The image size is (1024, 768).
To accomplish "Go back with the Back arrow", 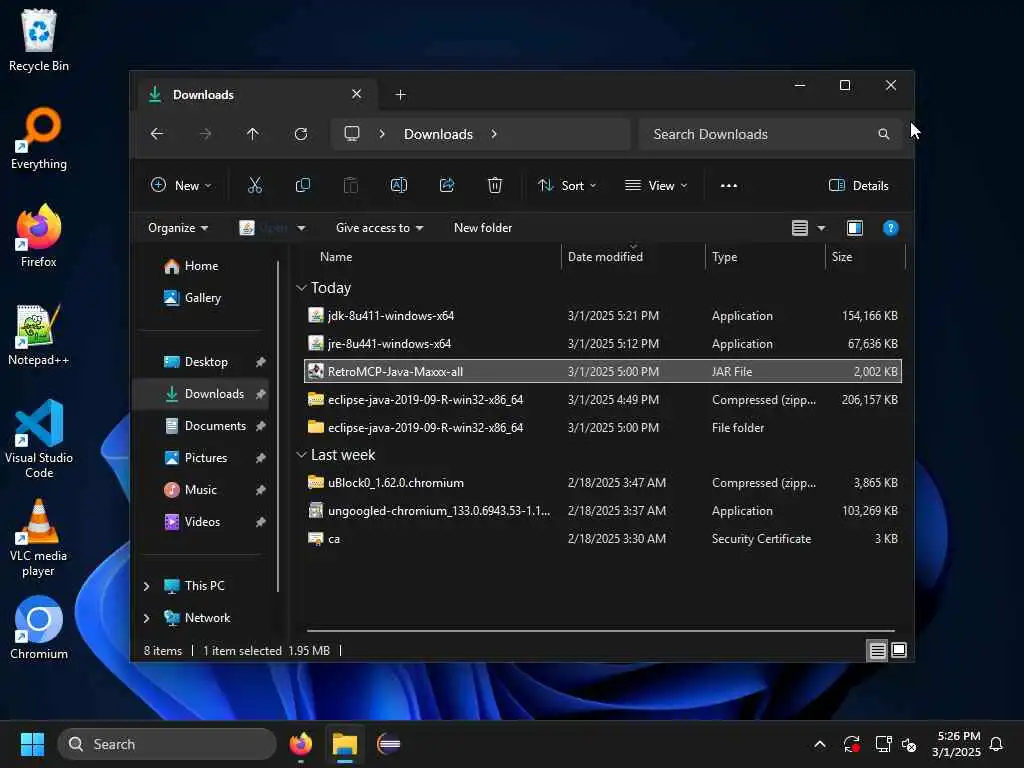I will click(x=157, y=134).
